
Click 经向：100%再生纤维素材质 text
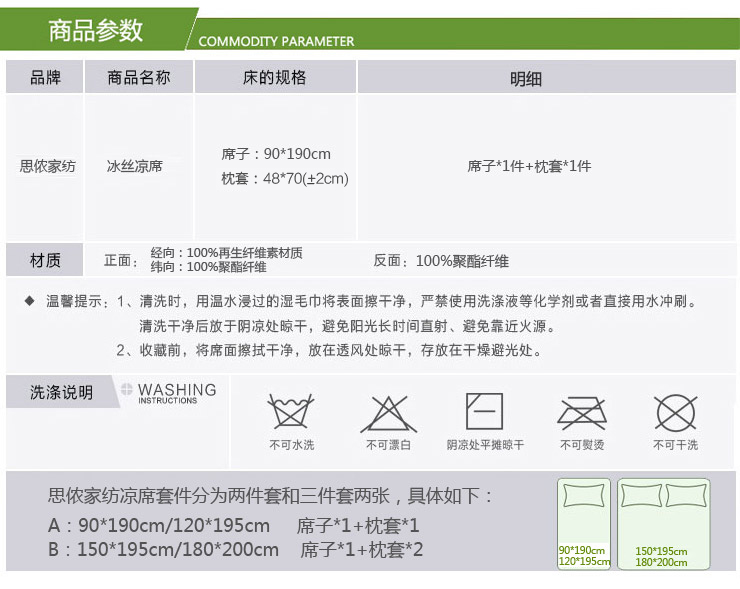tap(227, 253)
